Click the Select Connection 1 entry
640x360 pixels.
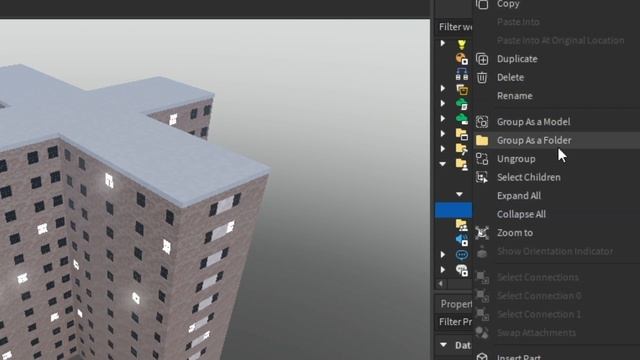[x=539, y=314]
